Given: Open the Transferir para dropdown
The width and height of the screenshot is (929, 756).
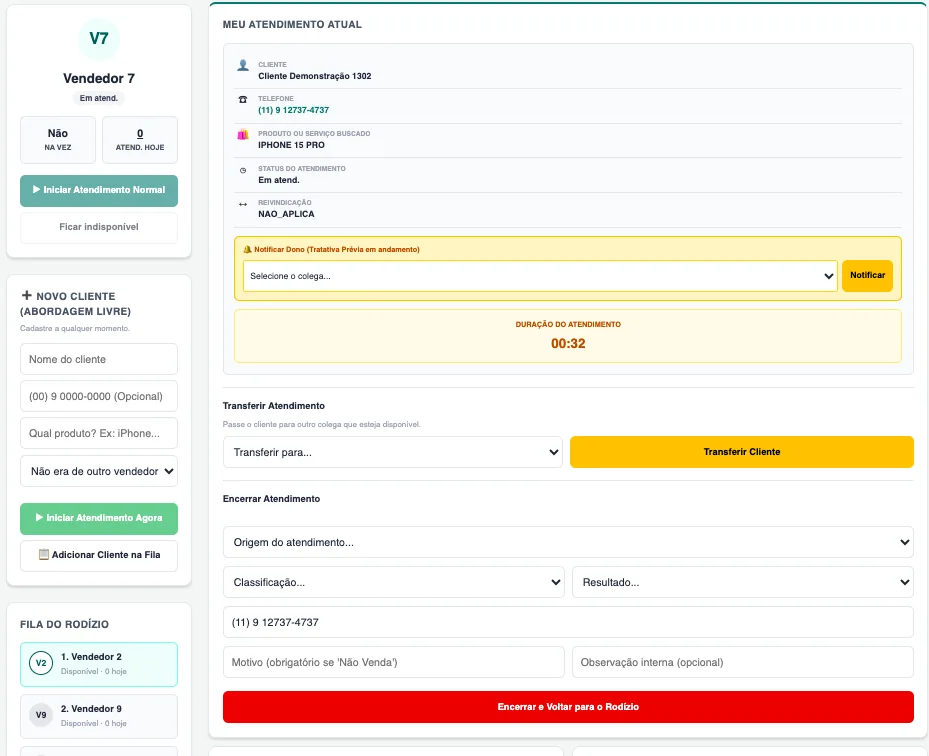Looking at the screenshot, I should point(392,452).
